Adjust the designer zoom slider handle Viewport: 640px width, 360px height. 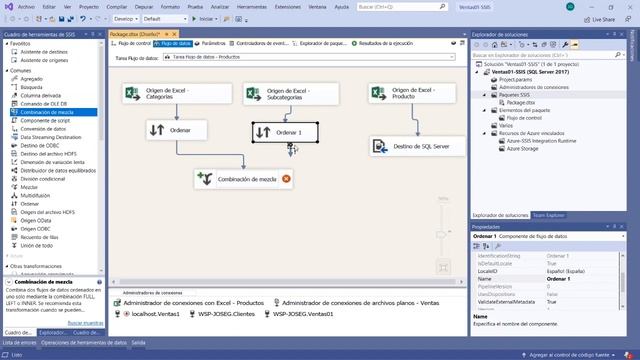tap(442, 234)
